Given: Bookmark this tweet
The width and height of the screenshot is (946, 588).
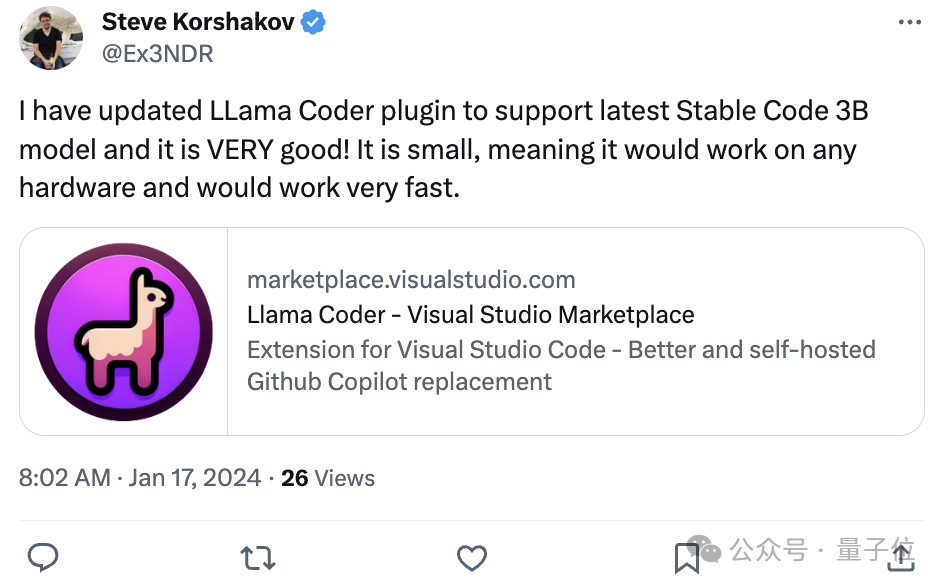Looking at the screenshot, I should [686, 558].
